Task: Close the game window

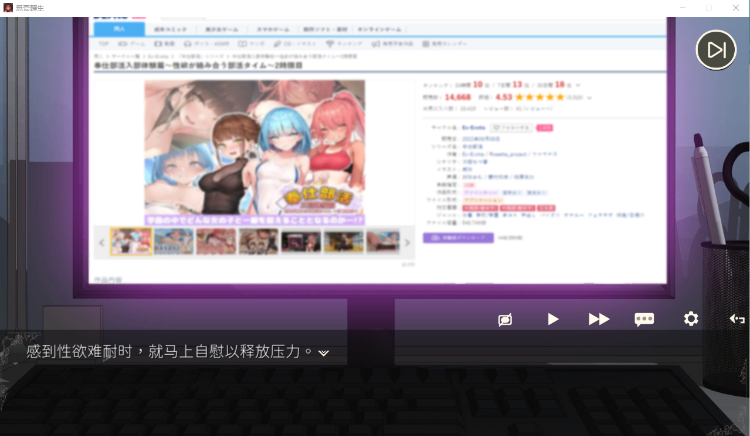Action: (736, 8)
